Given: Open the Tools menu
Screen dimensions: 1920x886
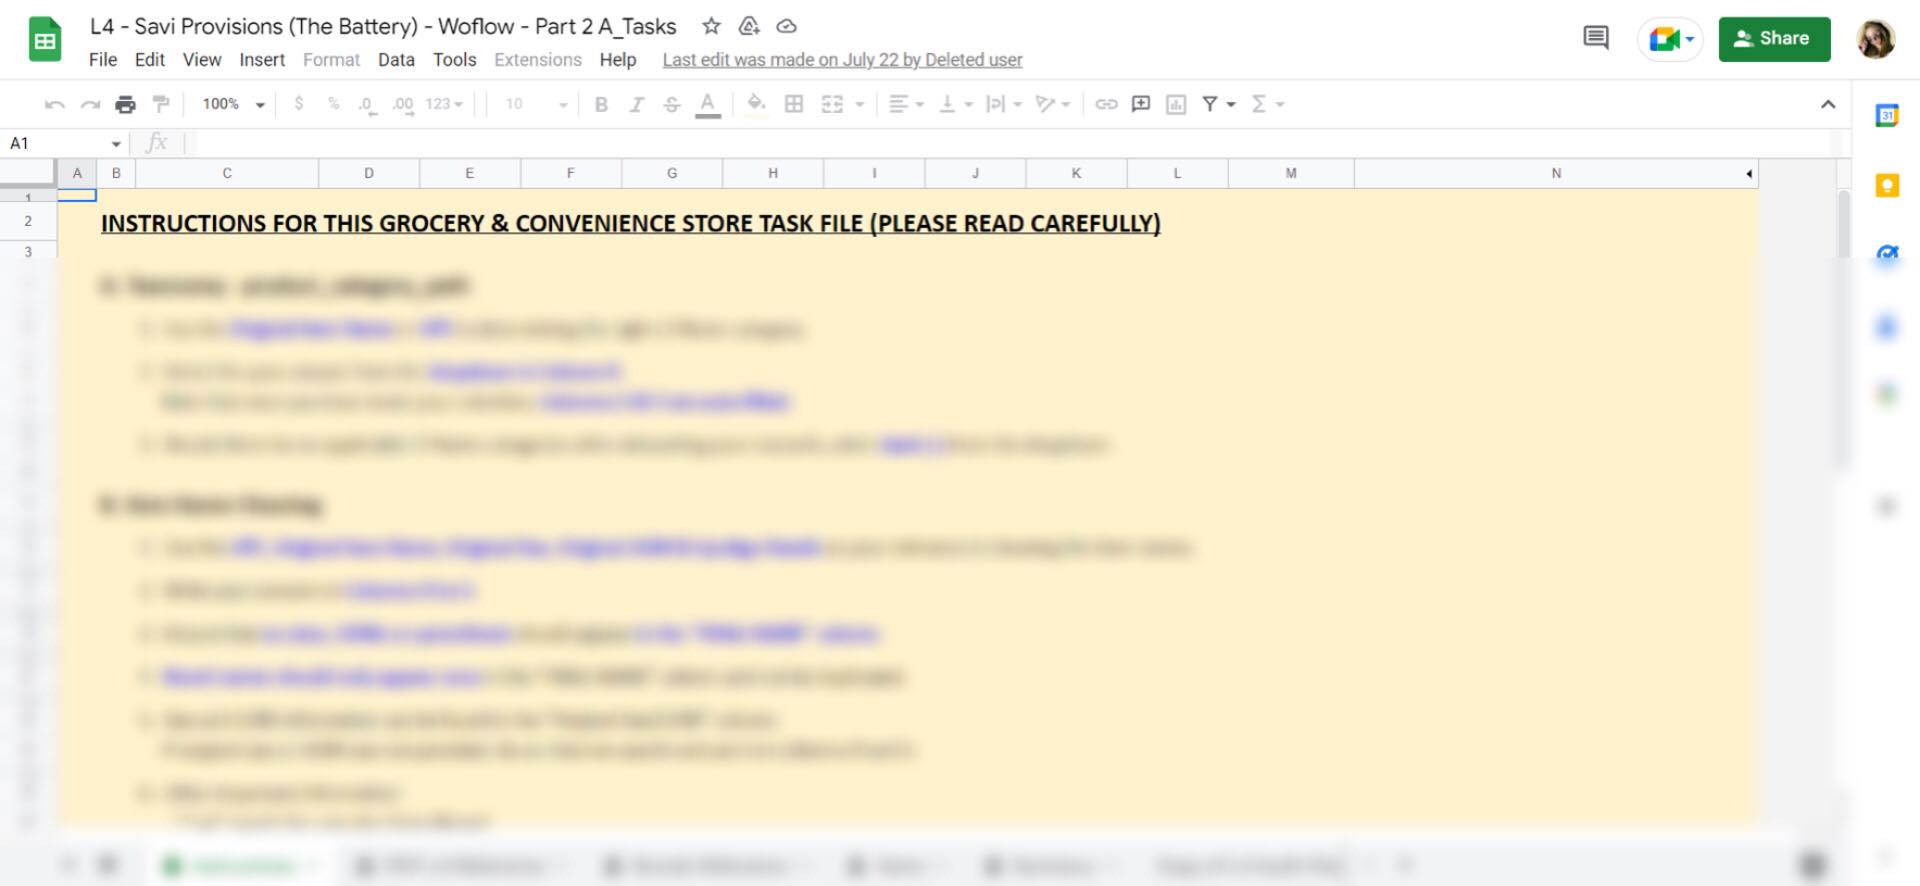Looking at the screenshot, I should [x=455, y=60].
